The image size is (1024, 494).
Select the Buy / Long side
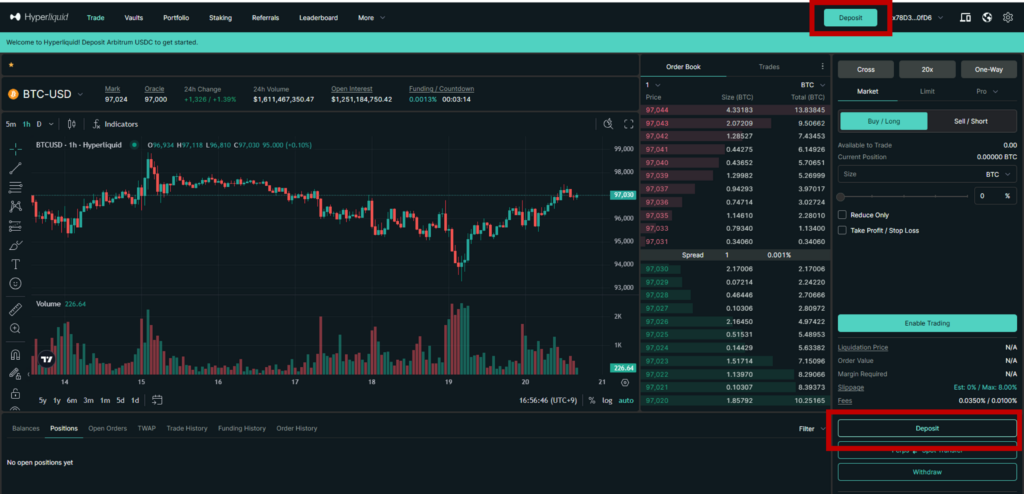coord(883,121)
